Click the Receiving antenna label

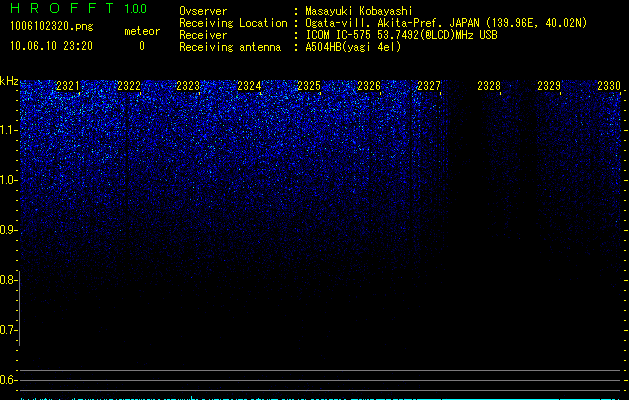pos(230,47)
